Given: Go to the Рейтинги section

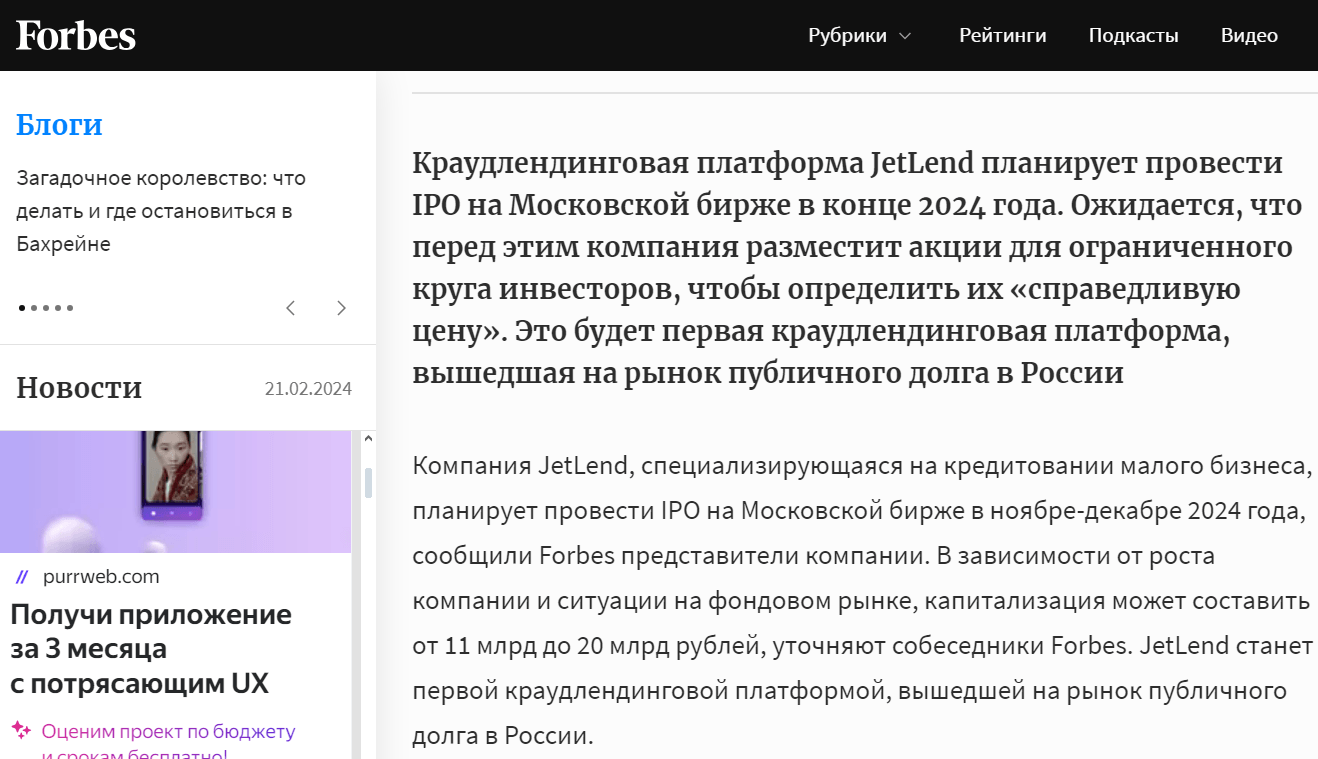Looking at the screenshot, I should click(x=1003, y=36).
